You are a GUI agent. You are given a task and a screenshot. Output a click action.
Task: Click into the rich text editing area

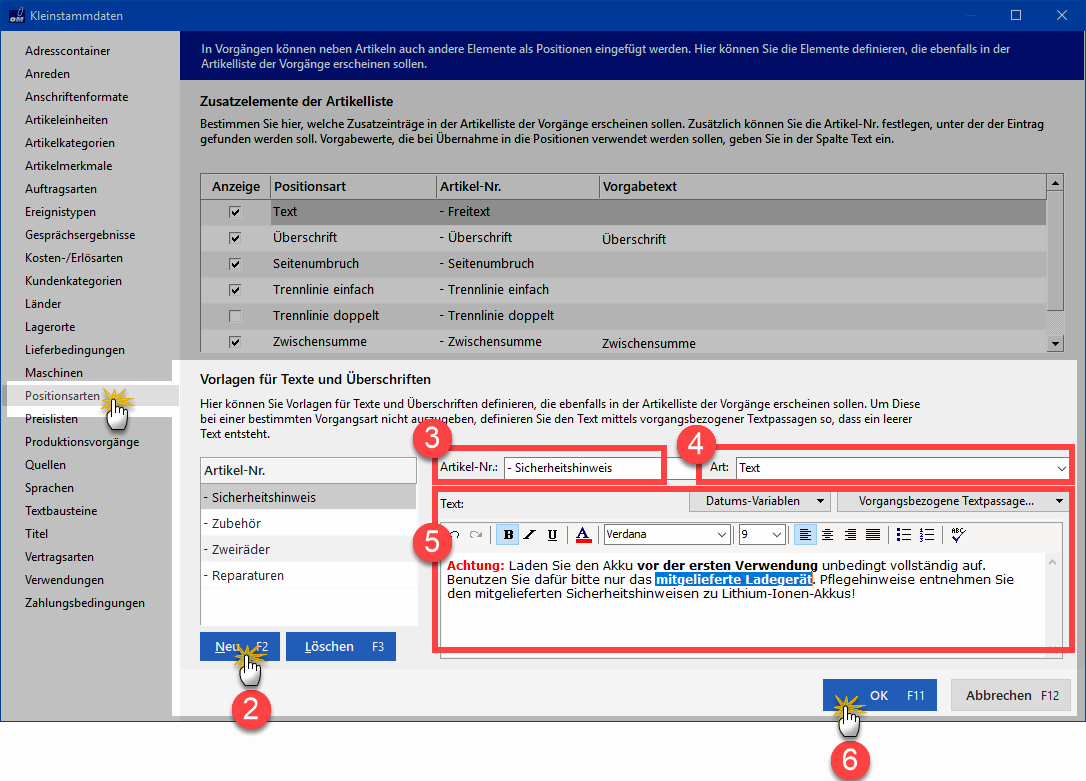tap(742, 600)
